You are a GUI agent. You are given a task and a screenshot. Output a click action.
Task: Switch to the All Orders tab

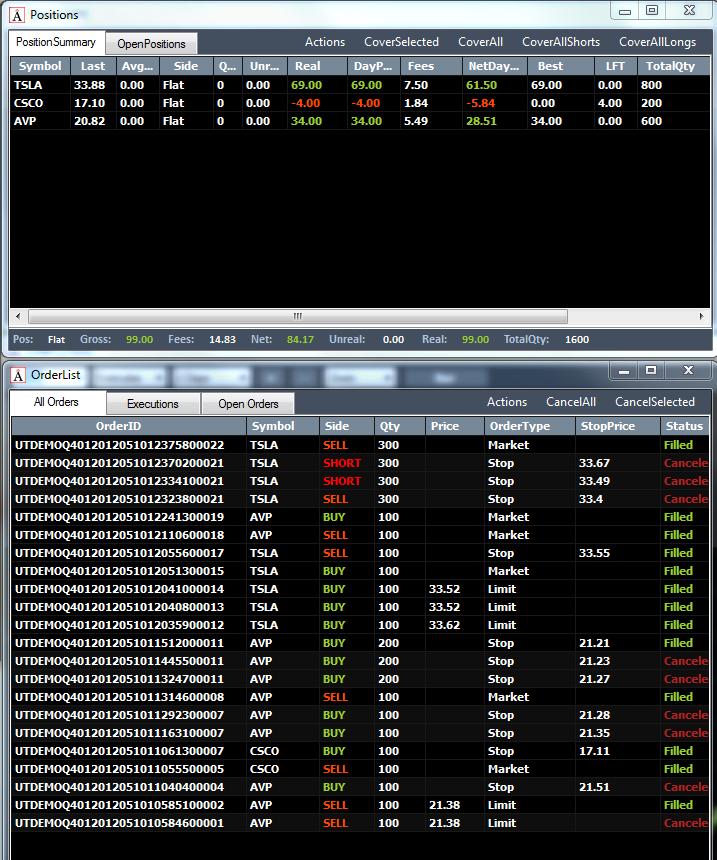[x=57, y=402]
